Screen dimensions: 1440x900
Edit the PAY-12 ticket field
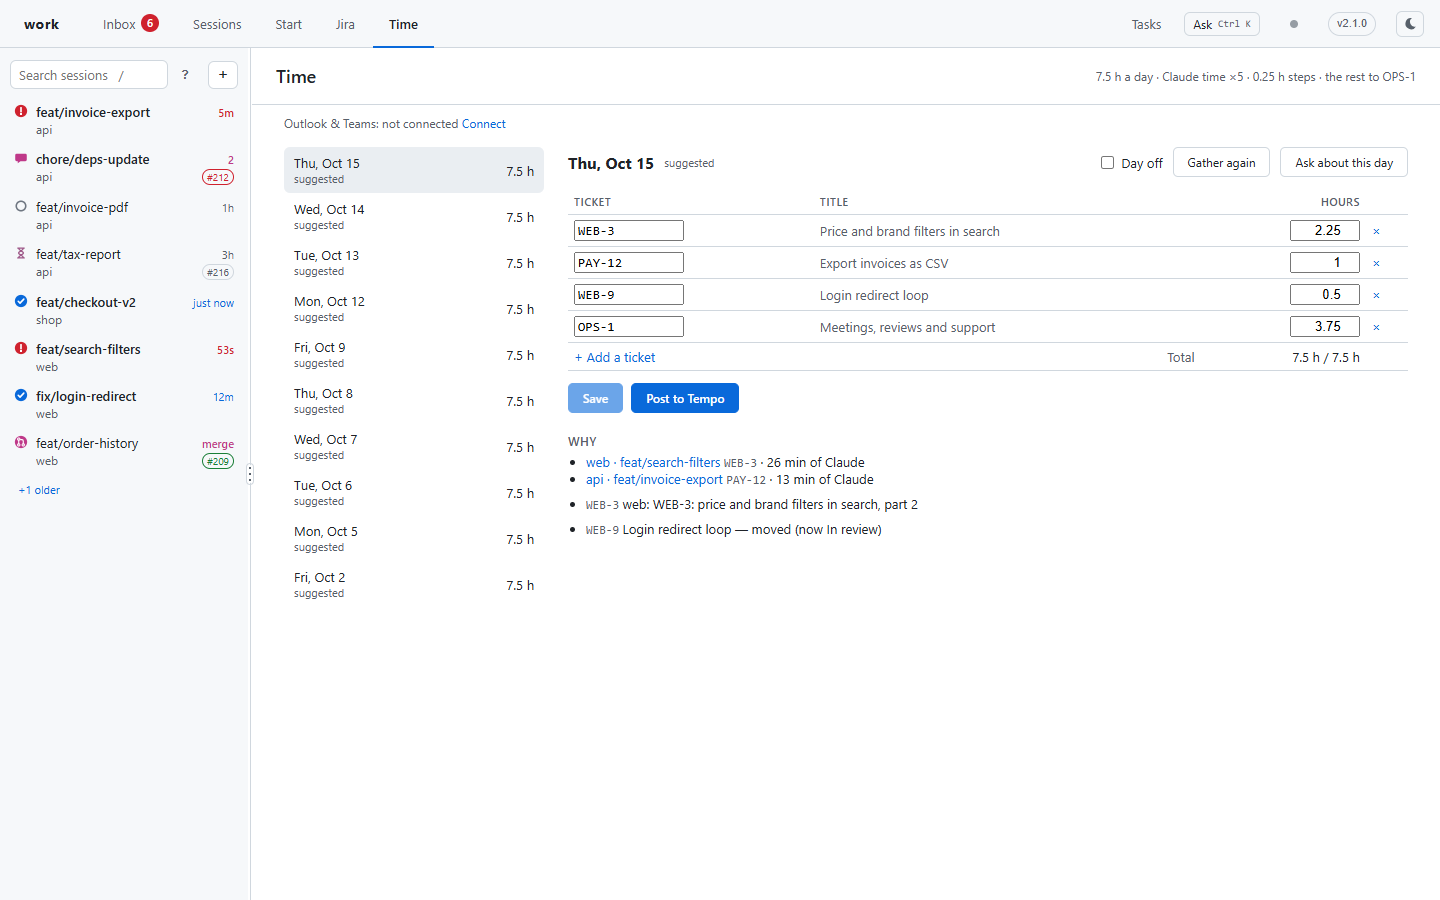point(629,263)
